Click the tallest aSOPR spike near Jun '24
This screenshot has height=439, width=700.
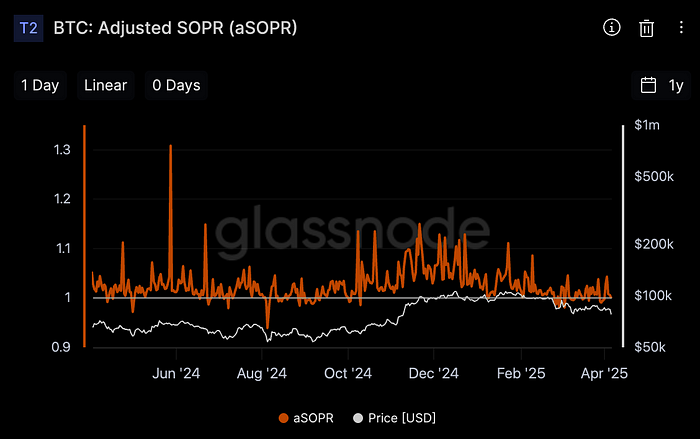coord(171,146)
